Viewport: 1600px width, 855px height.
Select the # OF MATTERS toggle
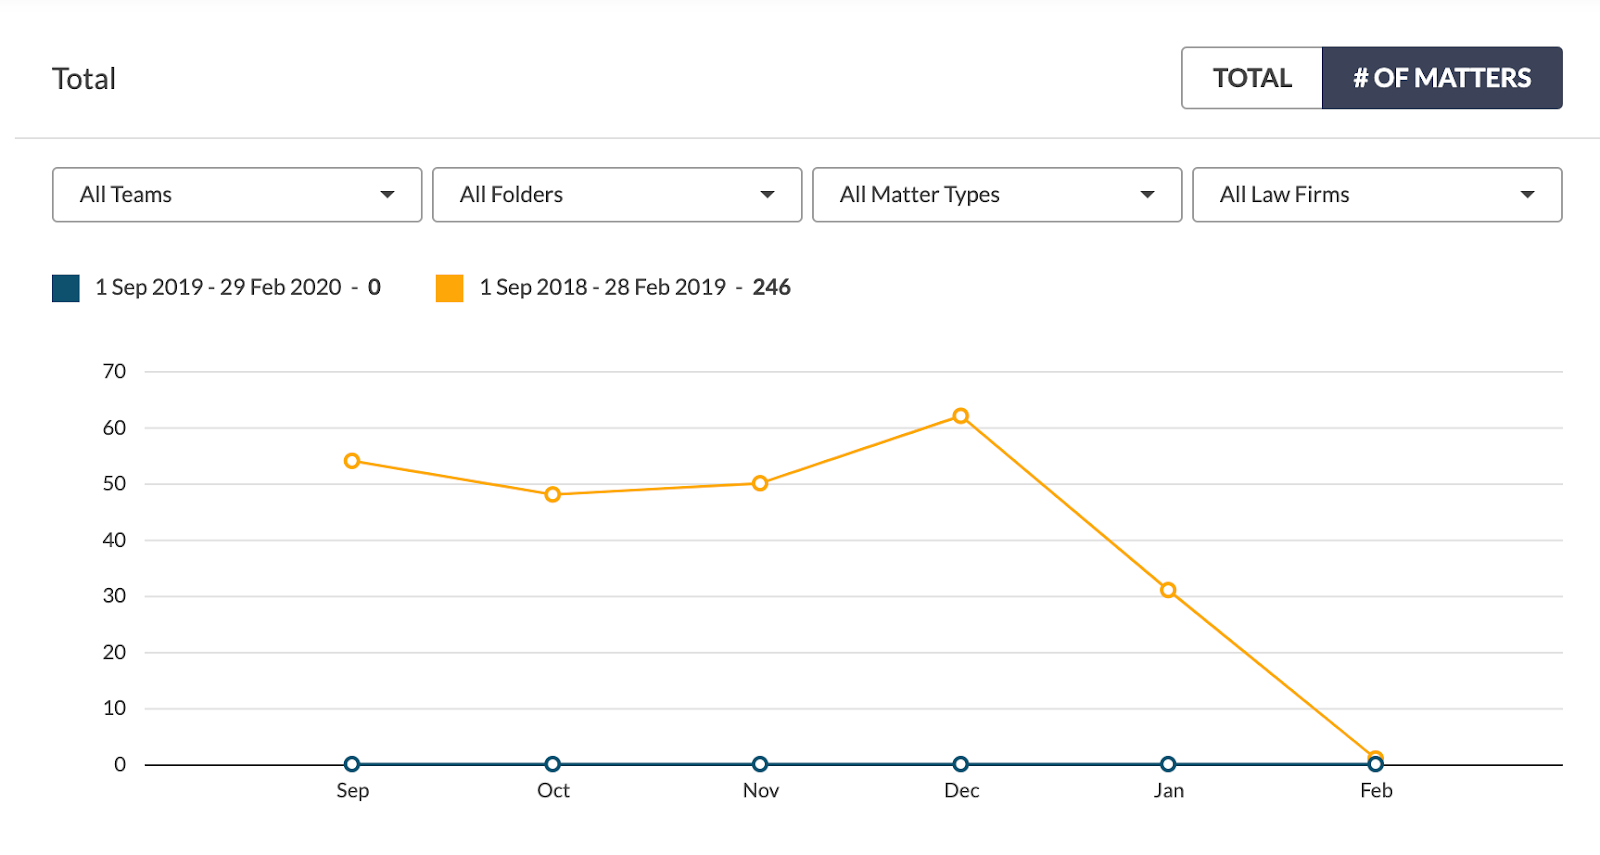[x=1442, y=78]
